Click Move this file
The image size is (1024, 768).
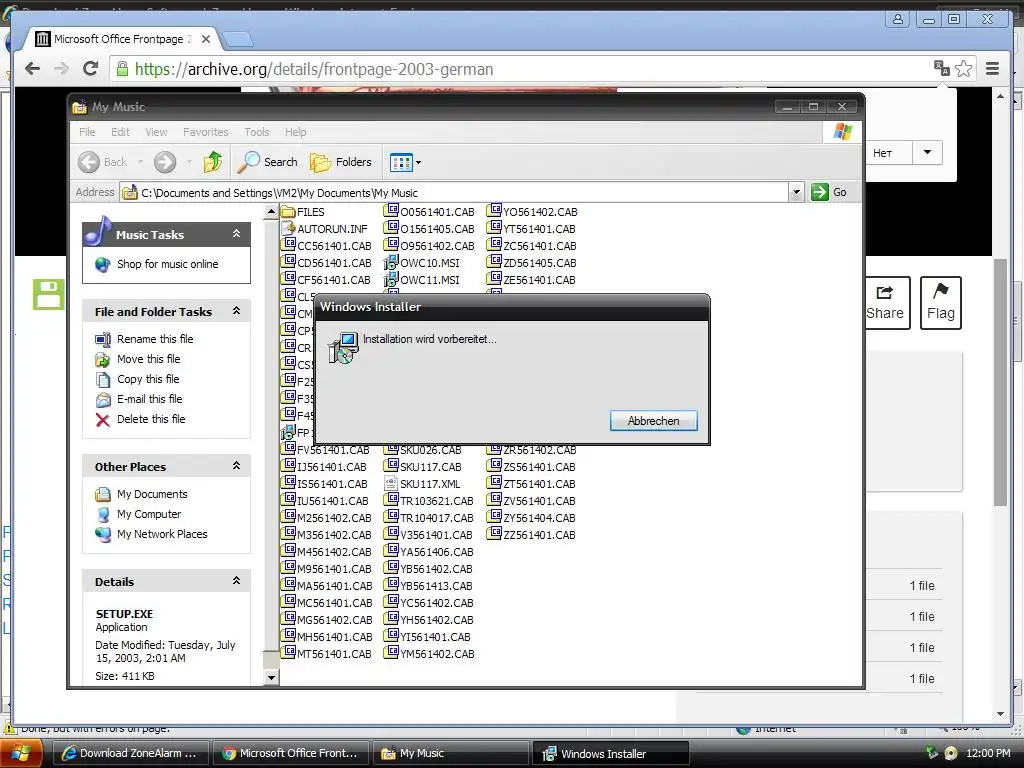[148, 359]
